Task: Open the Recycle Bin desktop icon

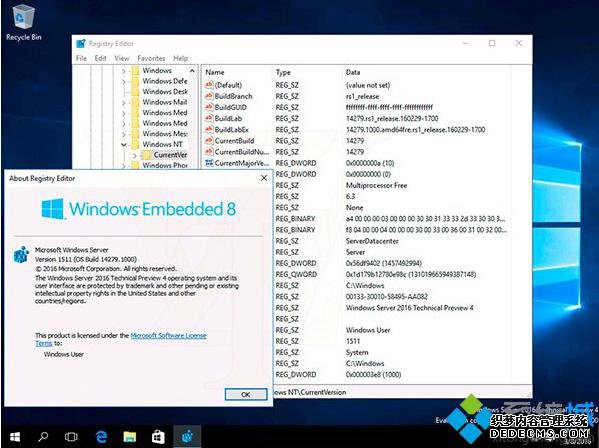Action: (24, 23)
